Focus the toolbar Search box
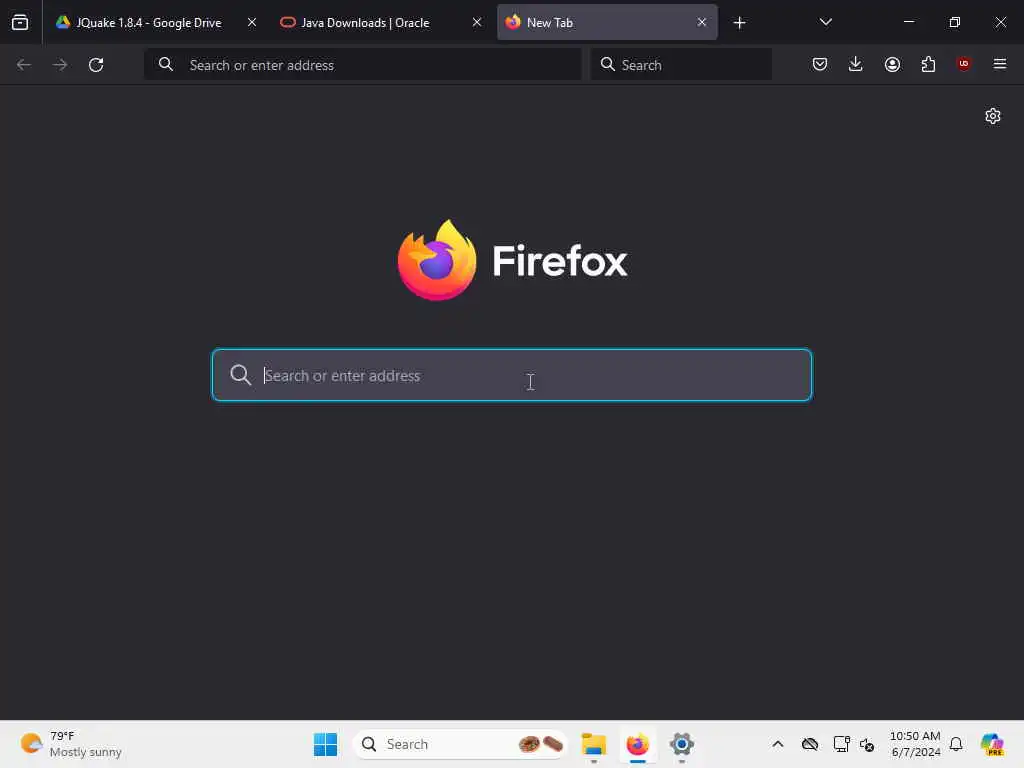Screen dimensions: 1024x768 coord(681,65)
